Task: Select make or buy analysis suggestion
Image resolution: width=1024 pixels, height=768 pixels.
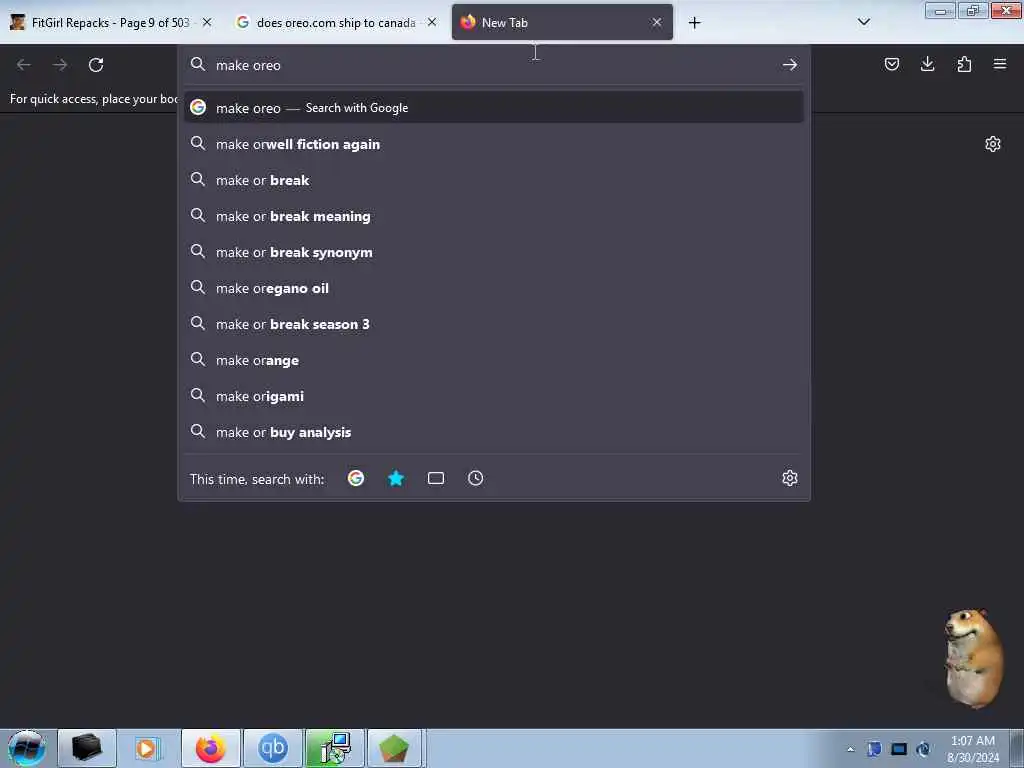Action: [x=493, y=432]
